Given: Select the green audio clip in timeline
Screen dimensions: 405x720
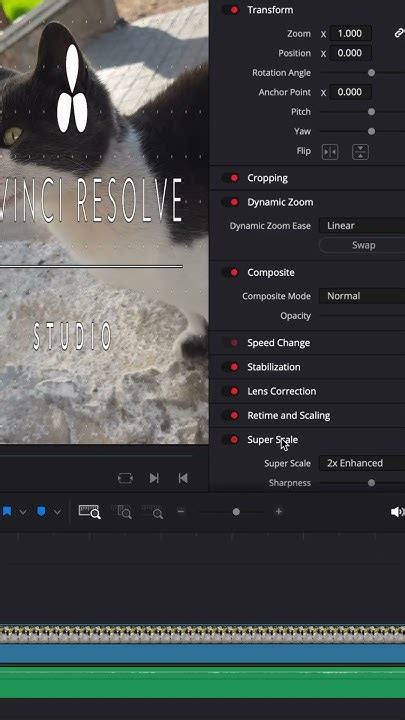Looking at the screenshot, I should pos(202,682).
